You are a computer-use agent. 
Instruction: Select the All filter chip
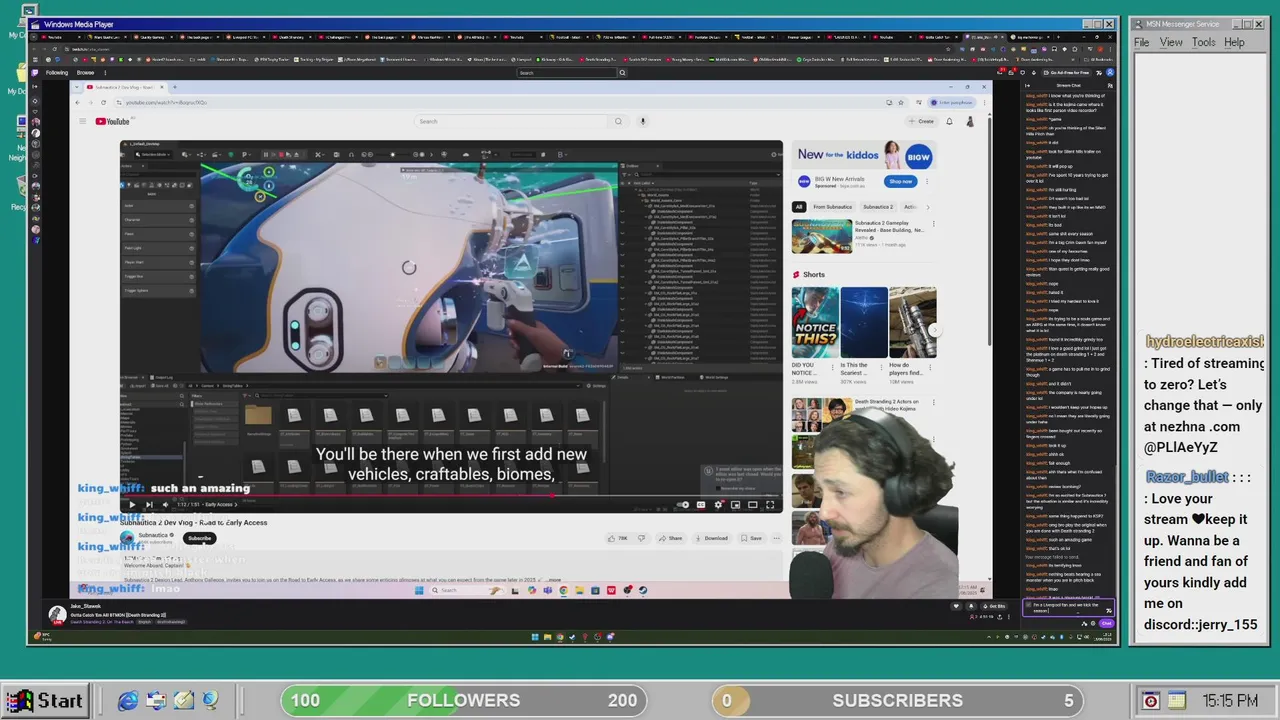[x=799, y=207]
